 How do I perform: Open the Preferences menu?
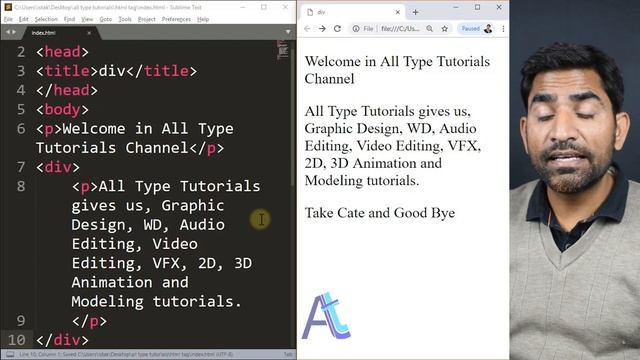click(176, 19)
